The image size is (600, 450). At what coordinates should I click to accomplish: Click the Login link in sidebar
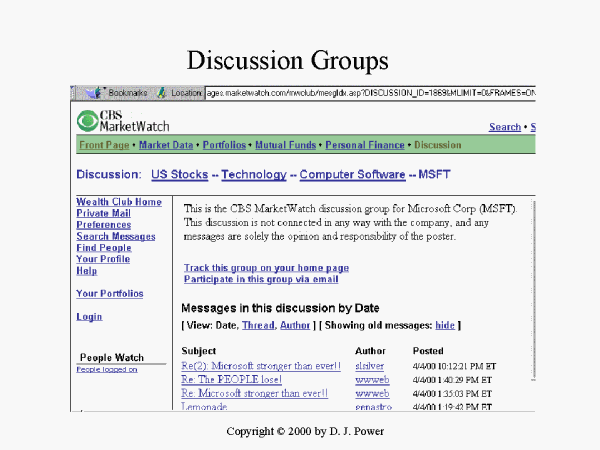[x=89, y=316]
